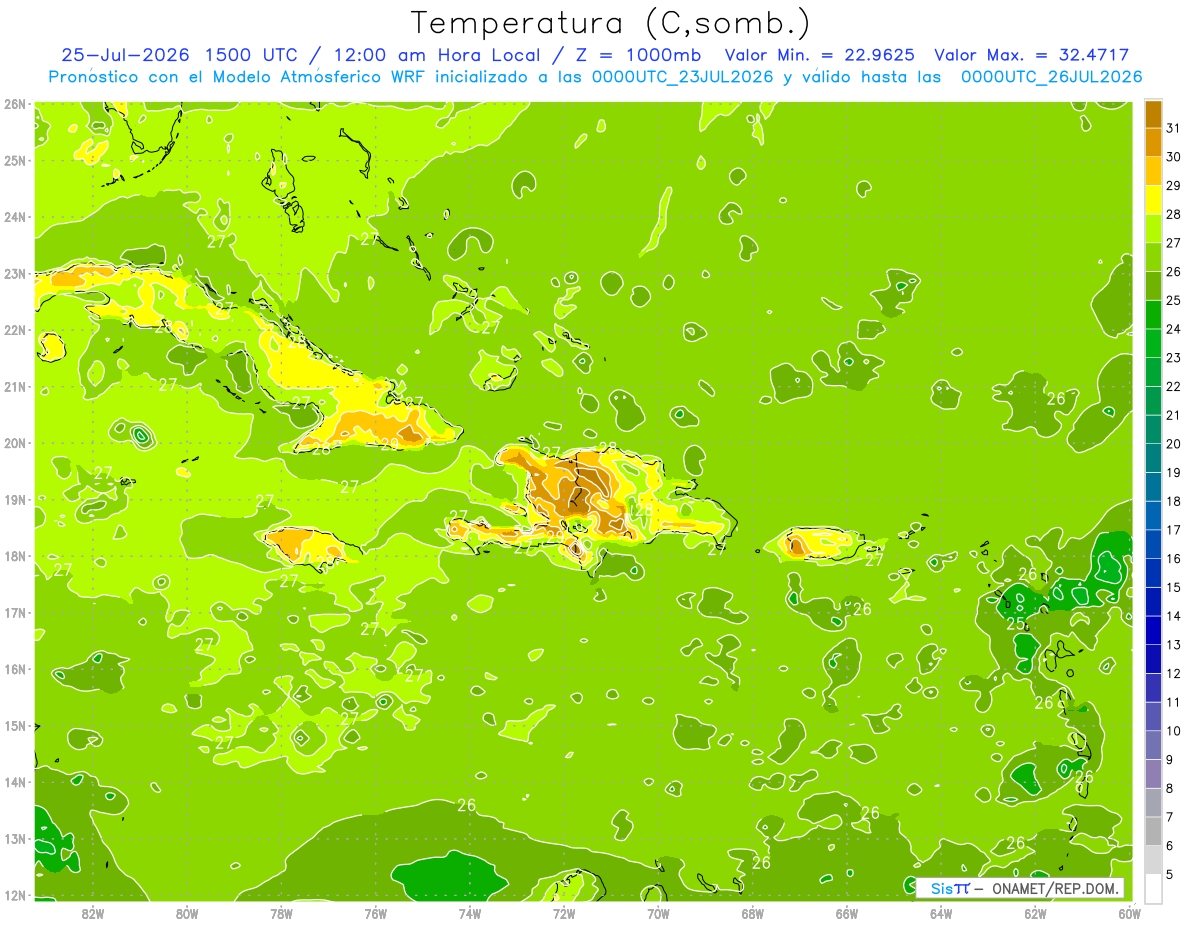Select the Valor Min. = 22.9625 value

click(820, 55)
